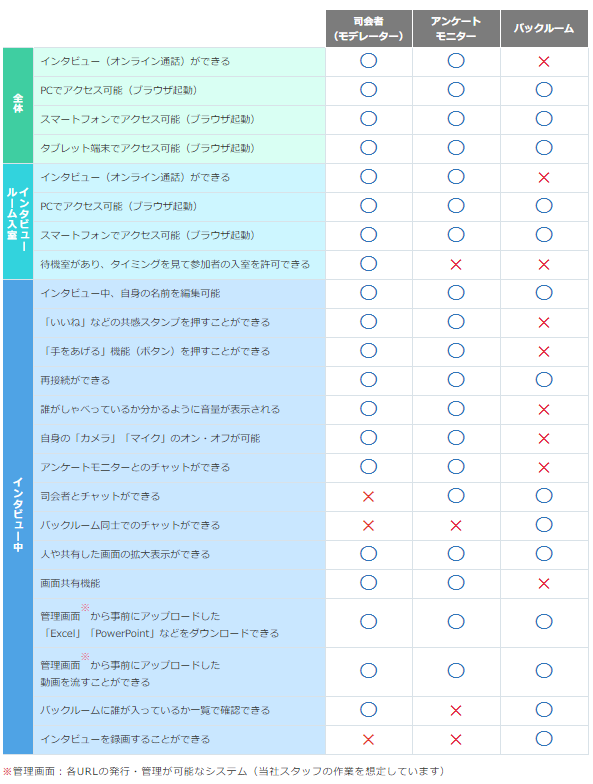This screenshot has width=593, height=784.
Task: Select the バックルーム column header
Action: (x=544, y=28)
